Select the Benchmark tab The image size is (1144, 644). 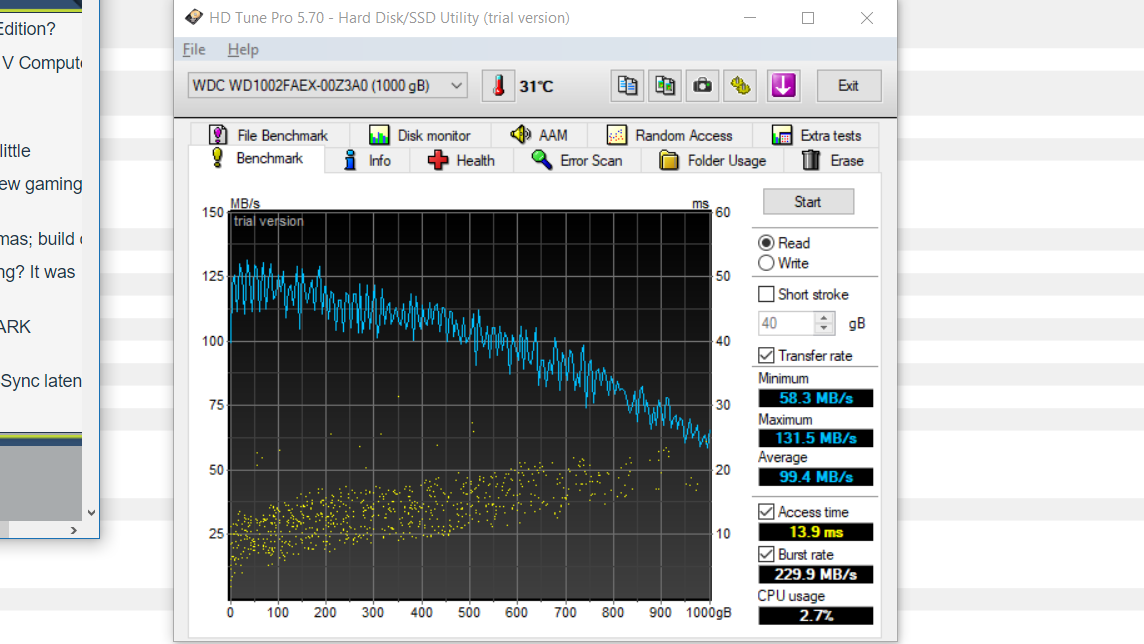tap(257, 158)
